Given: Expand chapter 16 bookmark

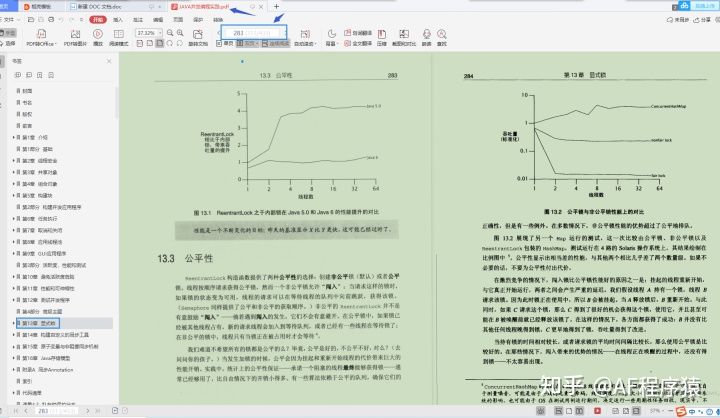Looking at the screenshot, I should point(13,358).
